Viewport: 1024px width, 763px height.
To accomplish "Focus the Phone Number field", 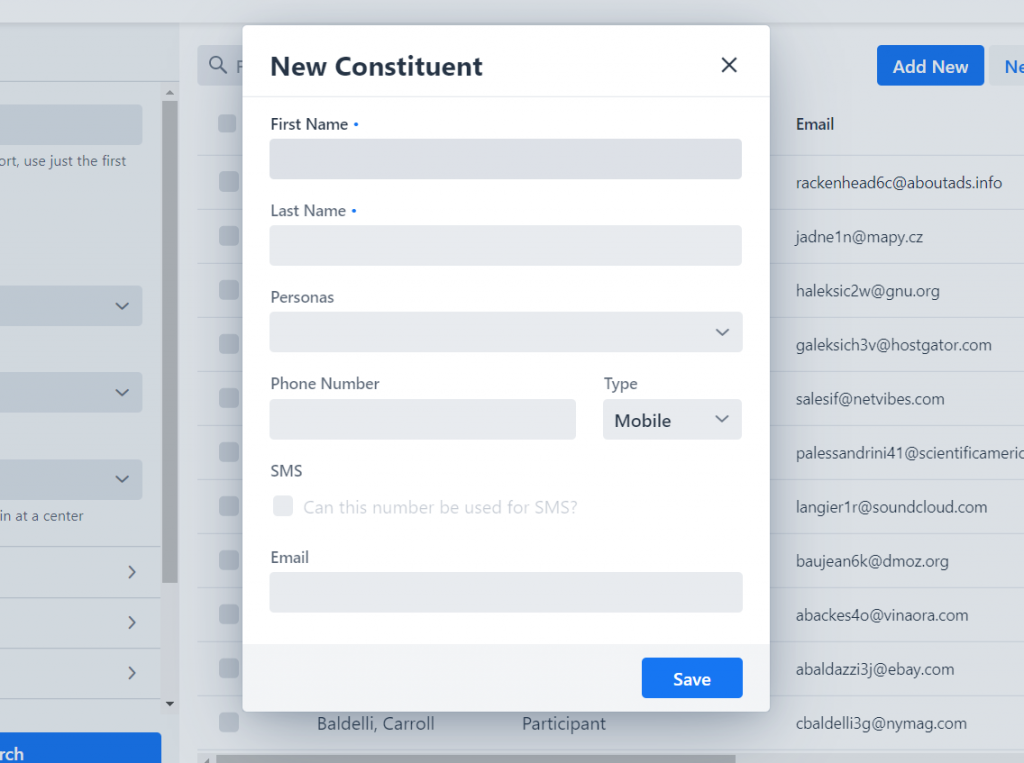I will tap(423, 419).
